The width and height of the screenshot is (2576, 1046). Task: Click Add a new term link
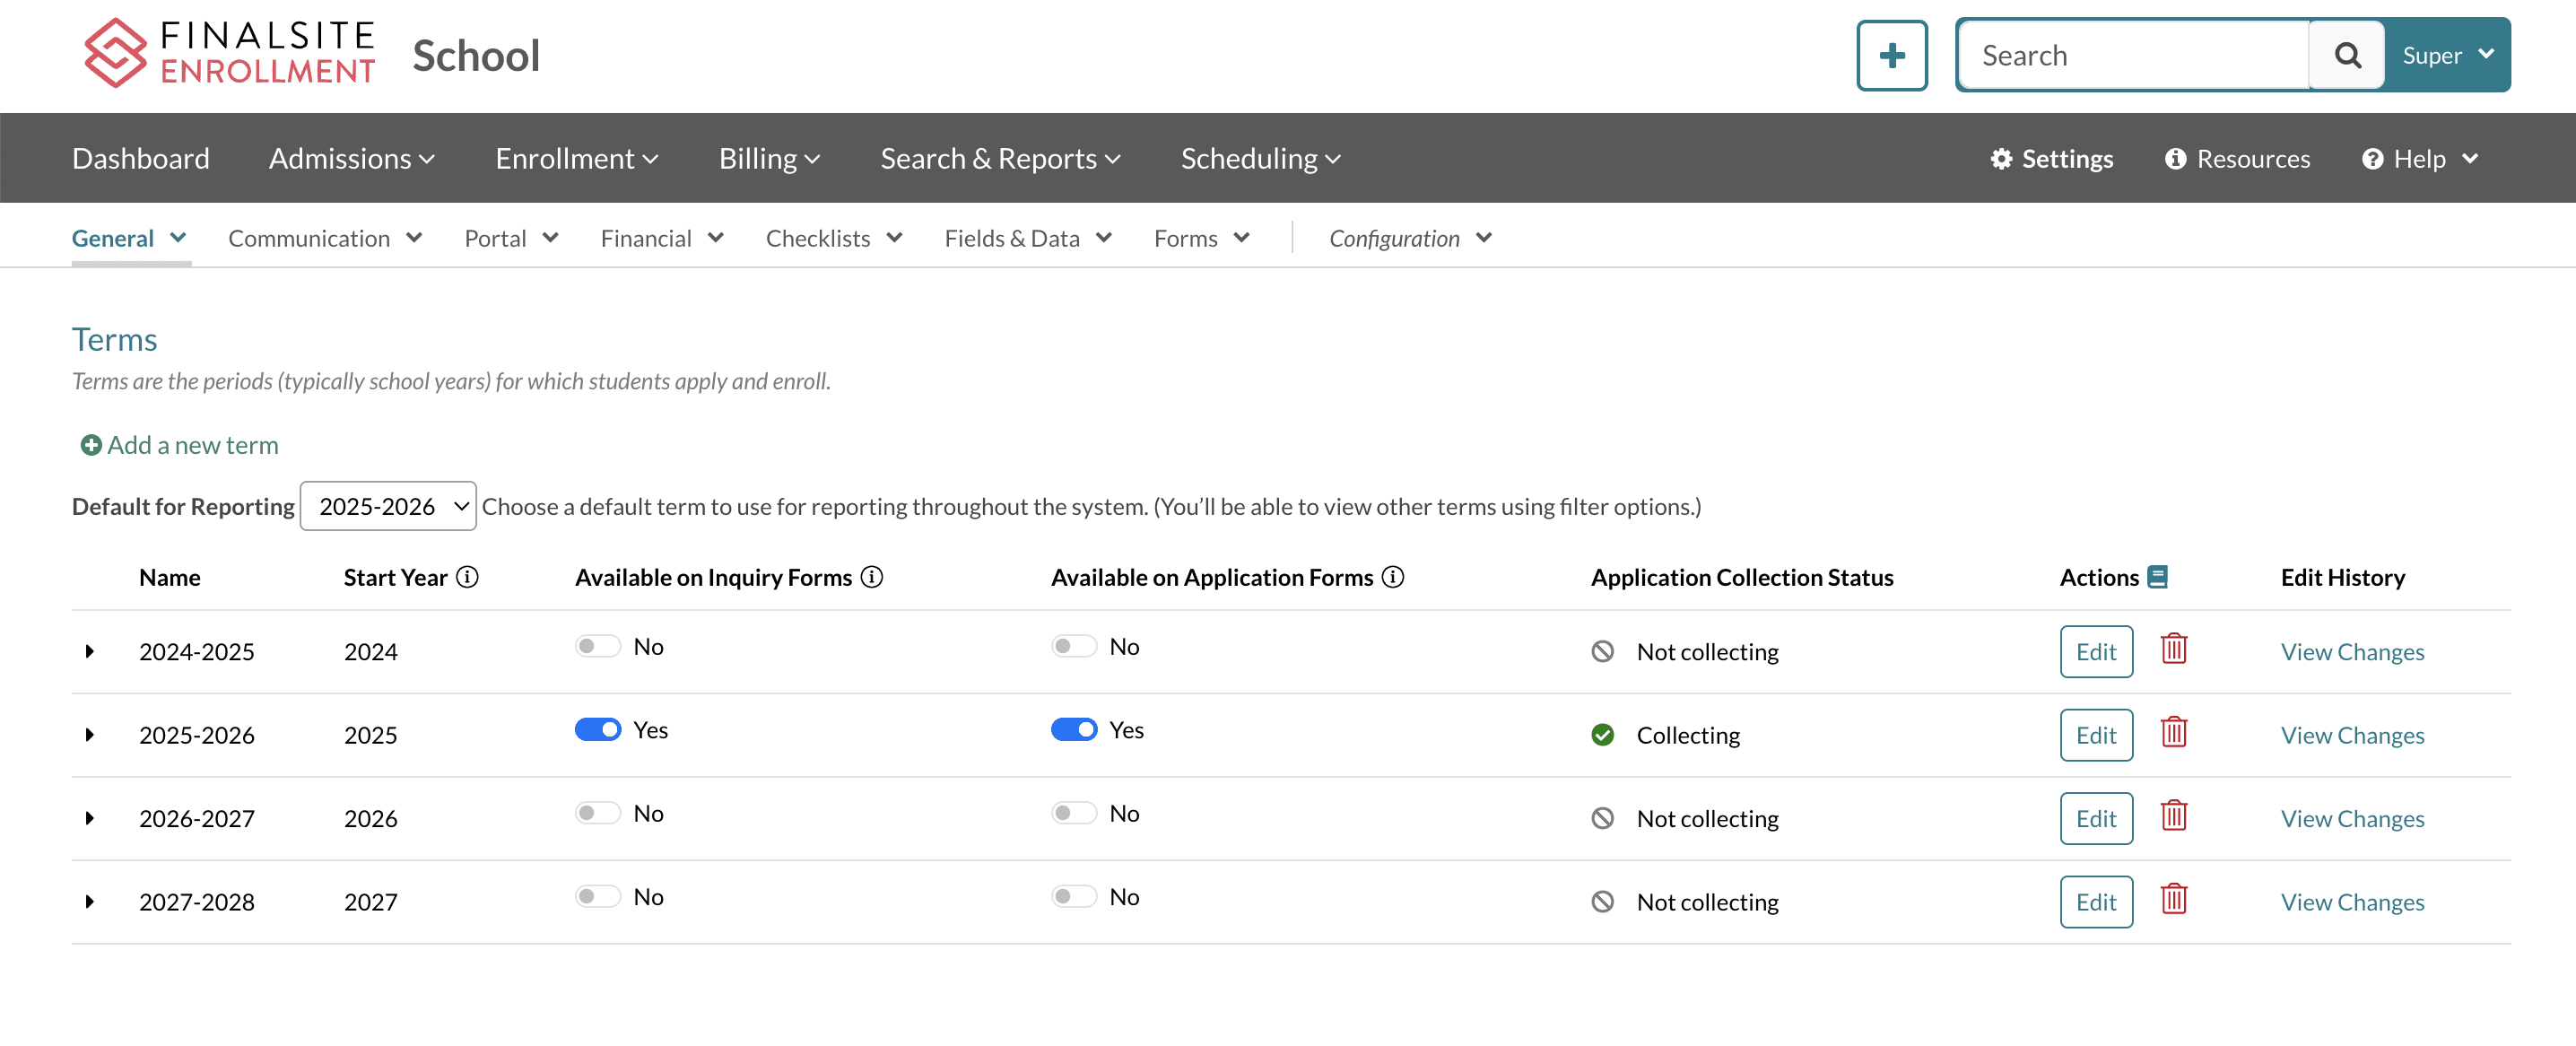[x=180, y=445]
